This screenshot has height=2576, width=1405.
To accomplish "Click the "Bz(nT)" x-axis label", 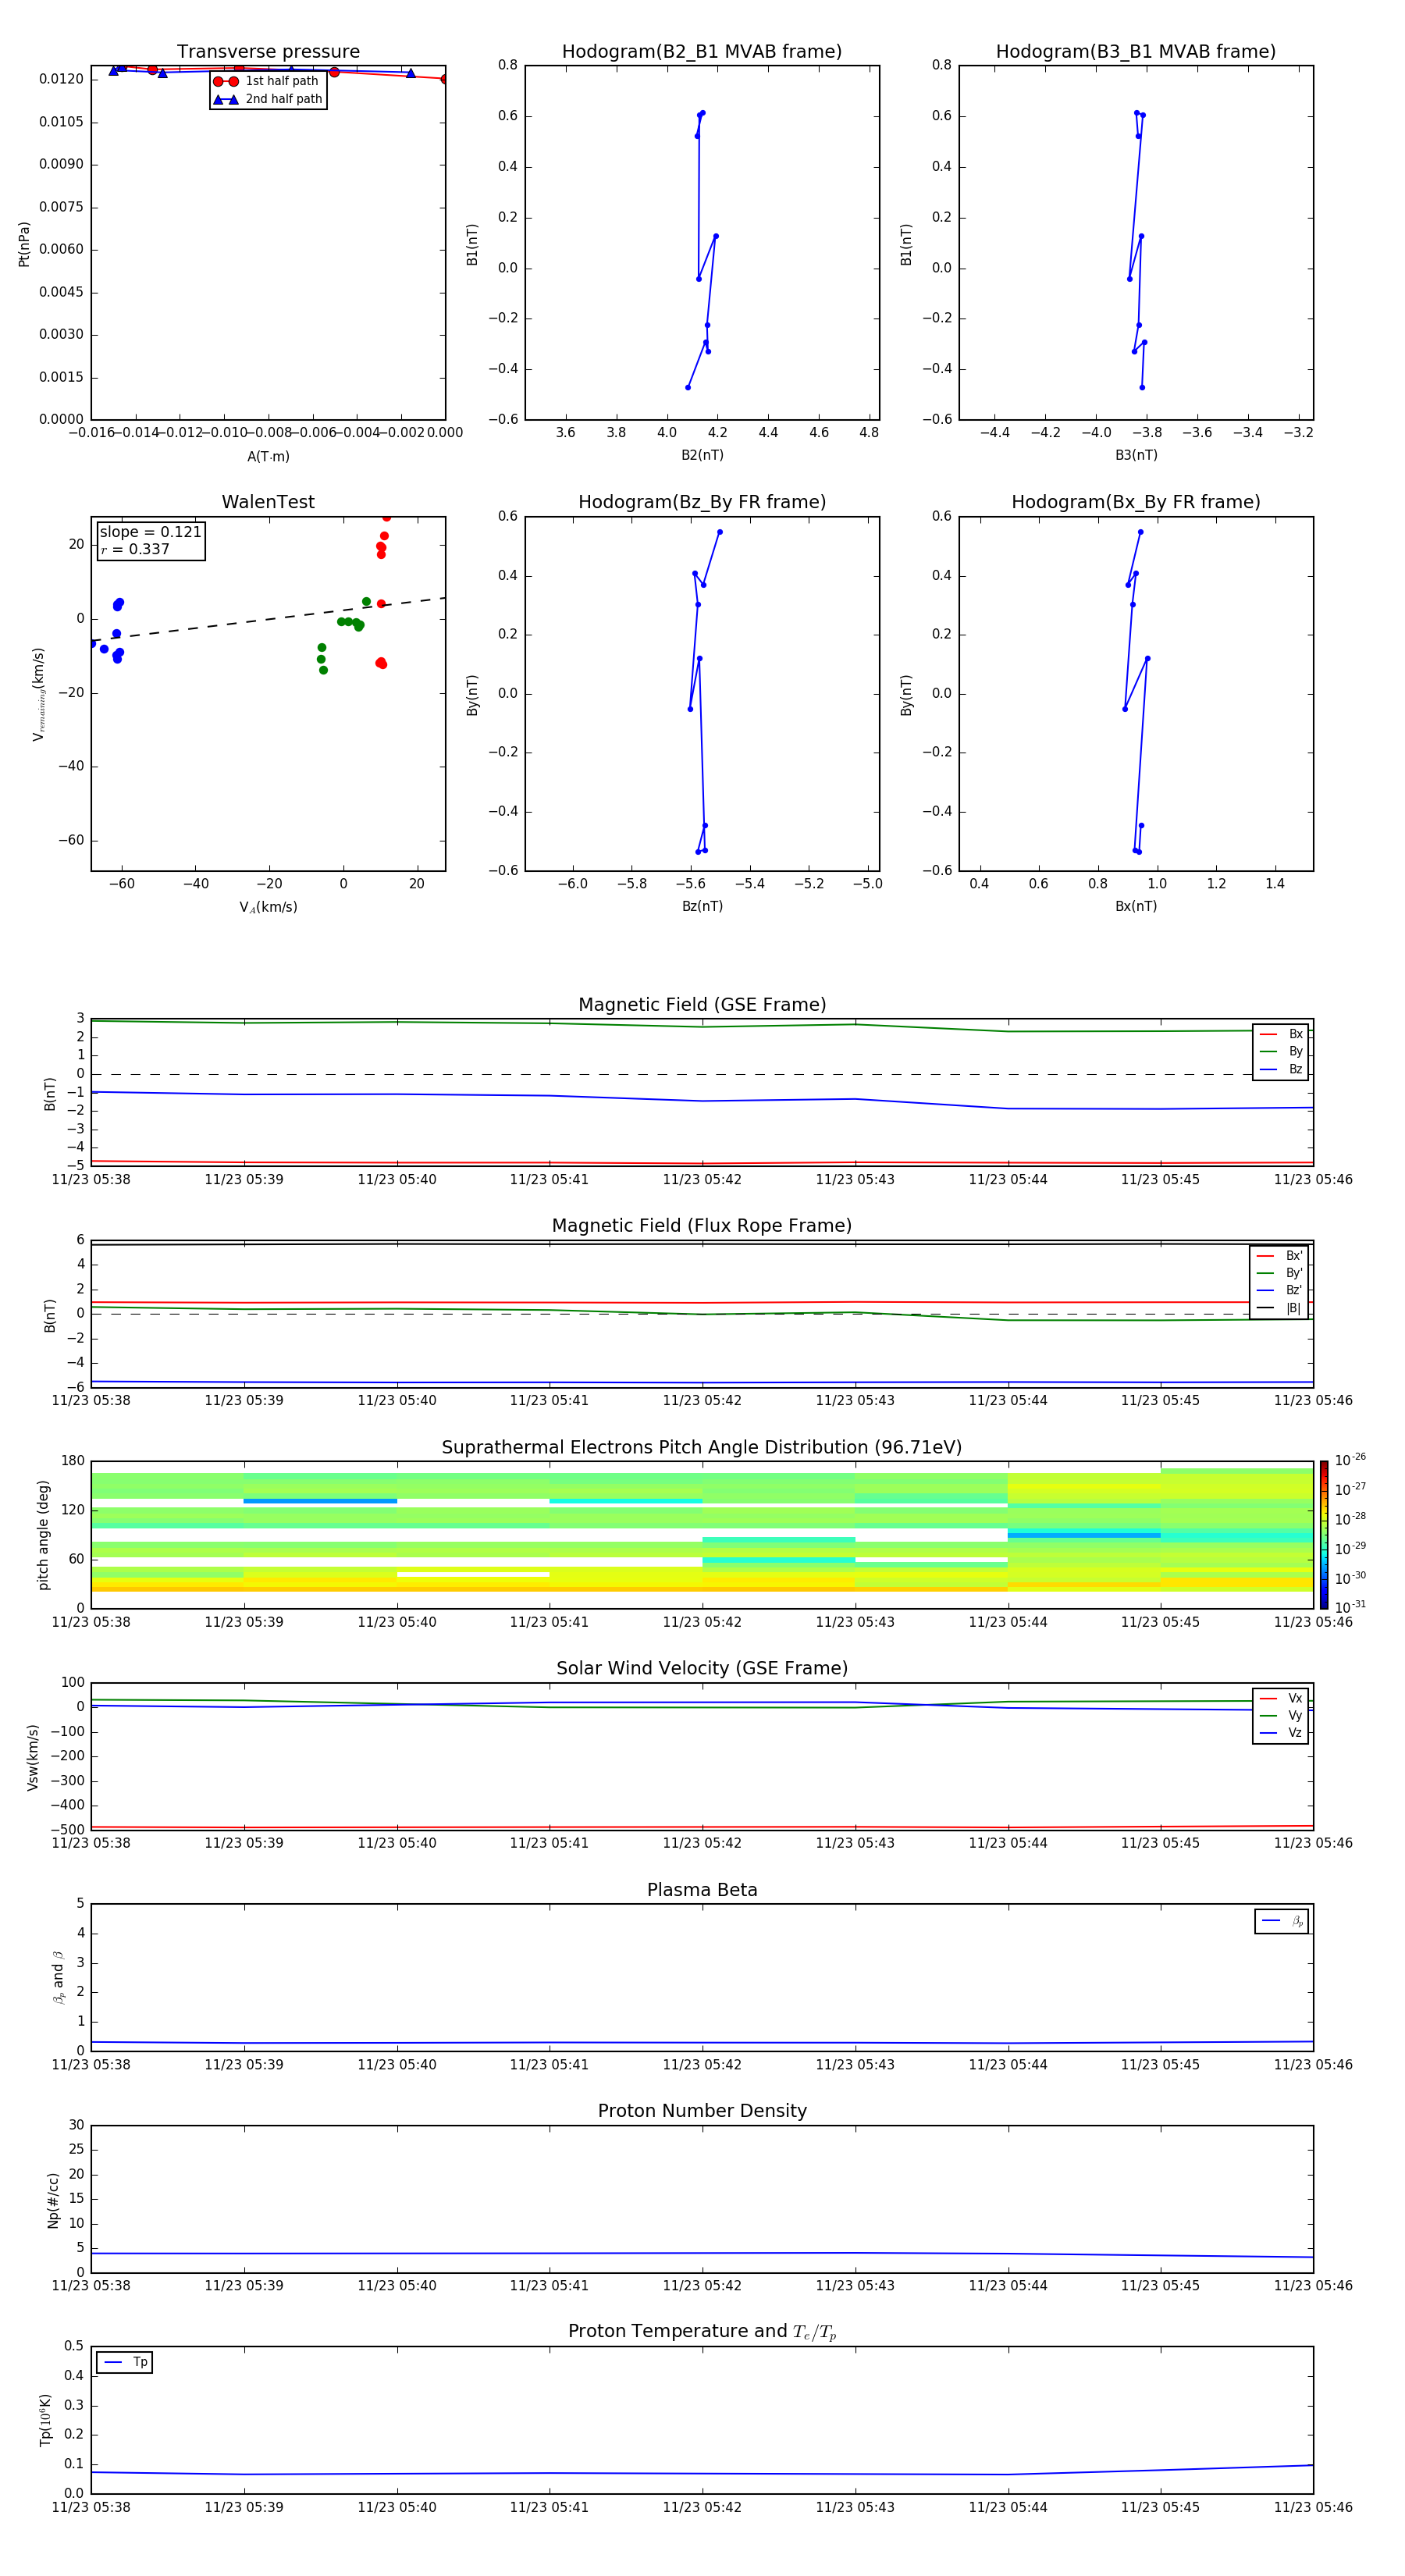I will (702, 906).
